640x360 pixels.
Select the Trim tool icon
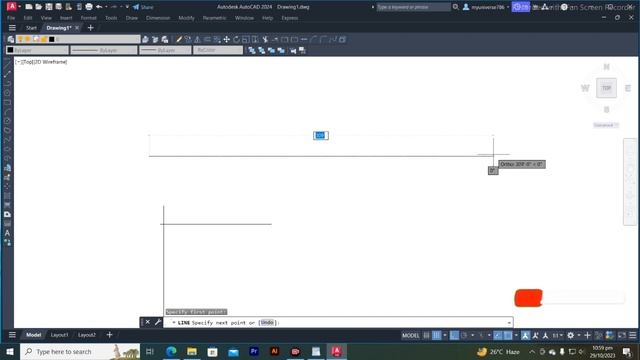coord(265,39)
